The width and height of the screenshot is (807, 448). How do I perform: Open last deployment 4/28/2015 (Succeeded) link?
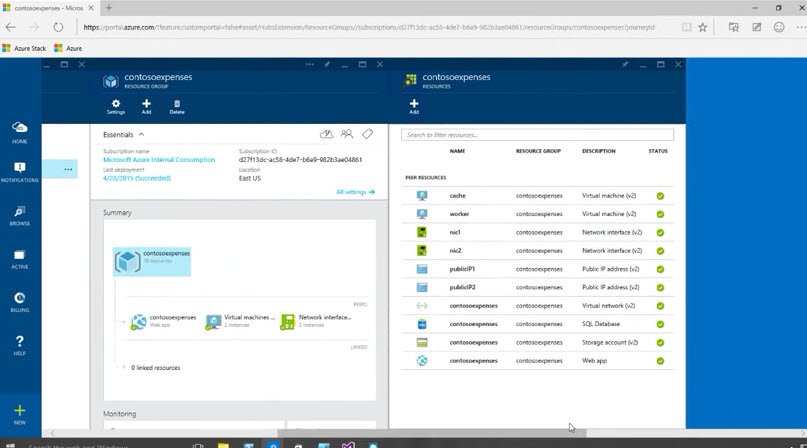[137, 178]
